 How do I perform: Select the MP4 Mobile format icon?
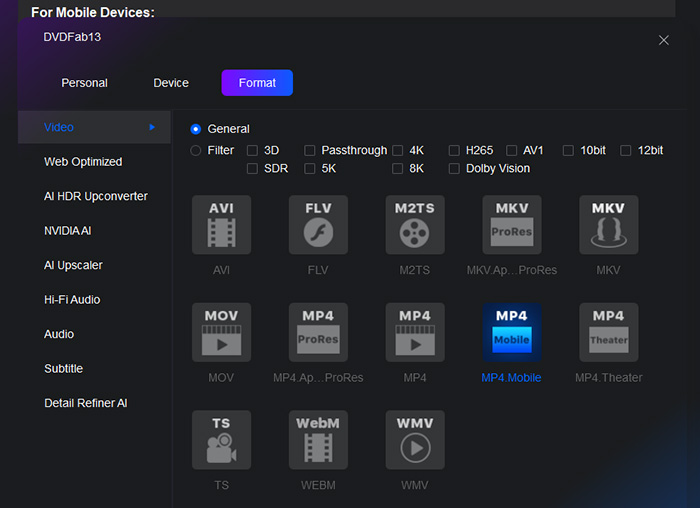[512, 332]
